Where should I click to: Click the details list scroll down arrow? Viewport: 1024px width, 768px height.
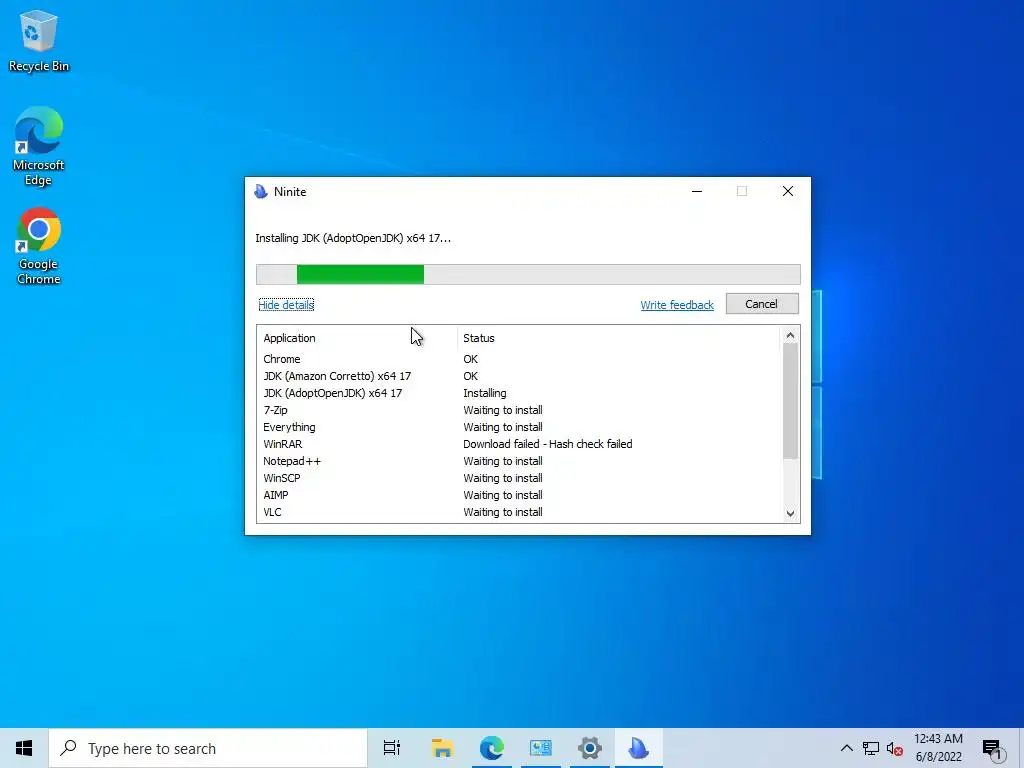point(790,513)
